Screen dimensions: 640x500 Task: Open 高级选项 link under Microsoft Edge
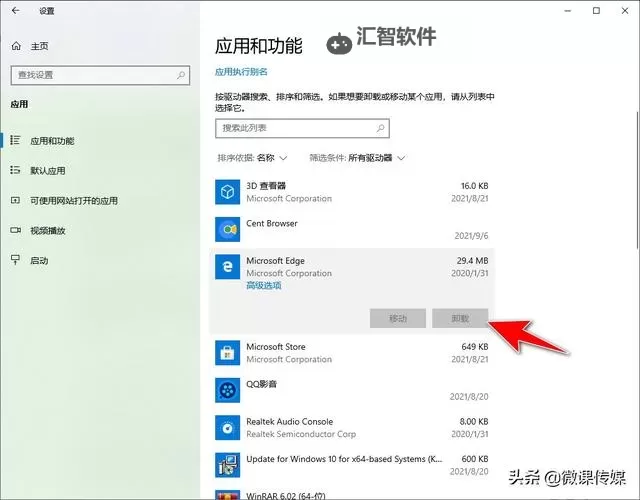[264, 285]
